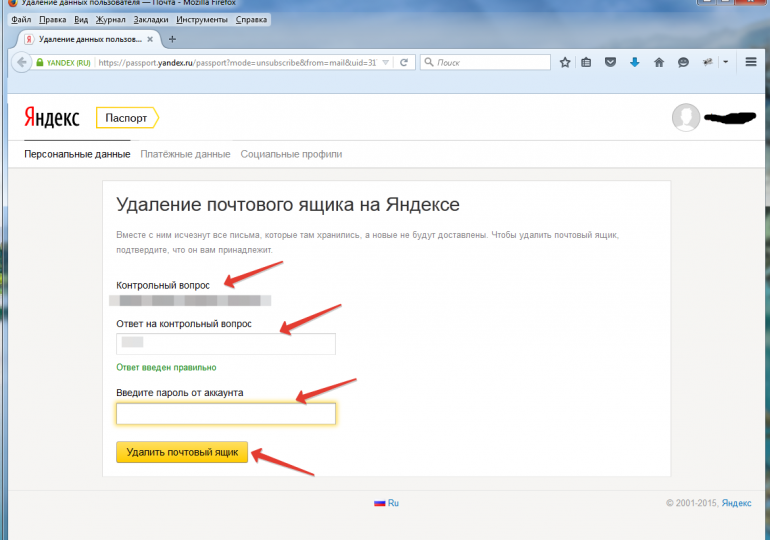Image resolution: width=770 pixels, height=540 pixels.
Task: Switch to Социальные профили tab
Action: tap(291, 154)
